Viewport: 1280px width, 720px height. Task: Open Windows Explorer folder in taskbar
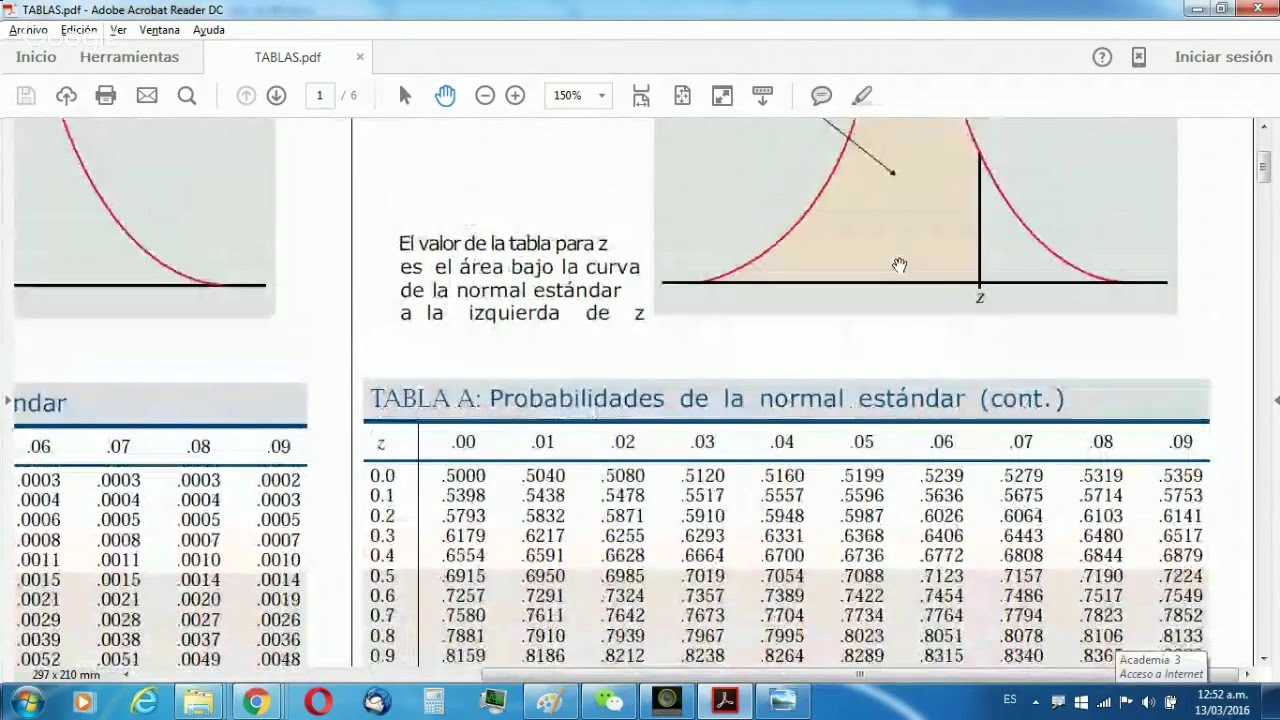tap(198, 702)
